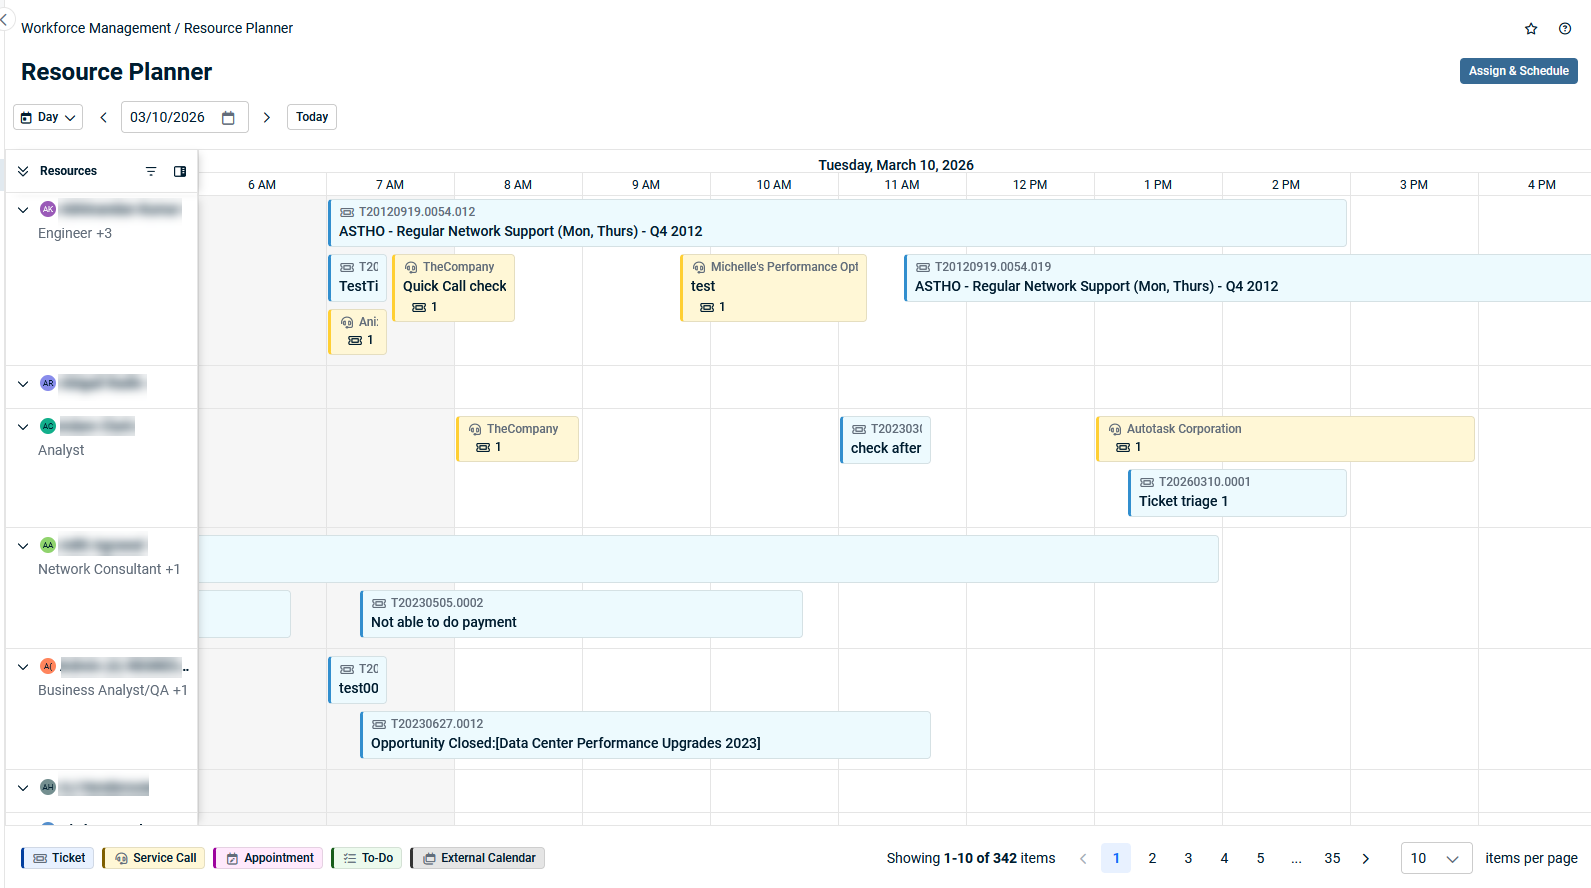The height and width of the screenshot is (888, 1591).
Task: Toggle the Service Call legend filter
Action: coord(154,858)
